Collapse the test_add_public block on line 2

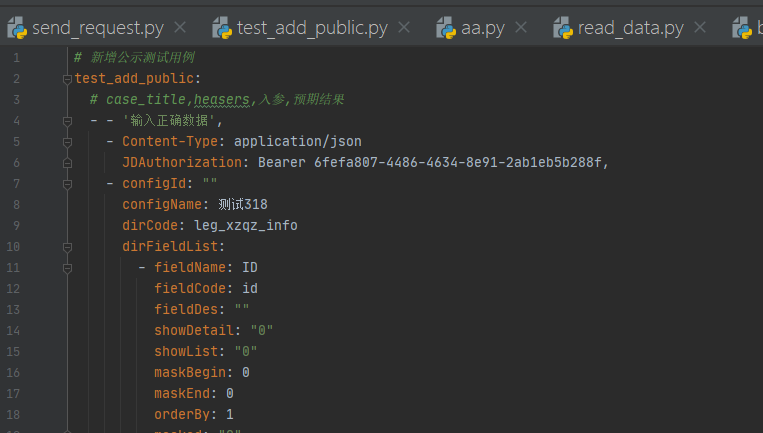coord(67,78)
